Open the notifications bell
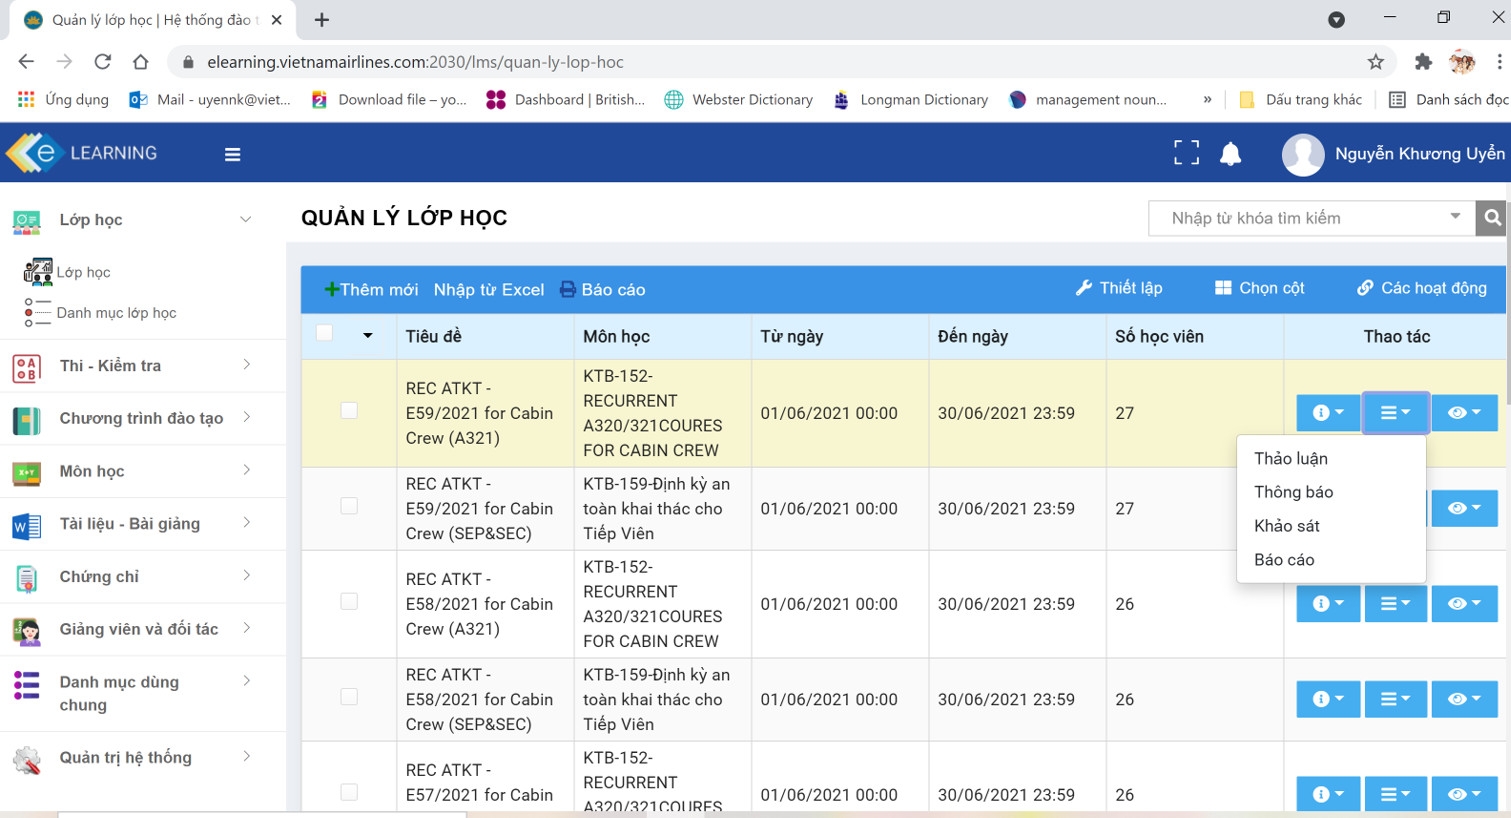The height and width of the screenshot is (818, 1511). click(1231, 154)
